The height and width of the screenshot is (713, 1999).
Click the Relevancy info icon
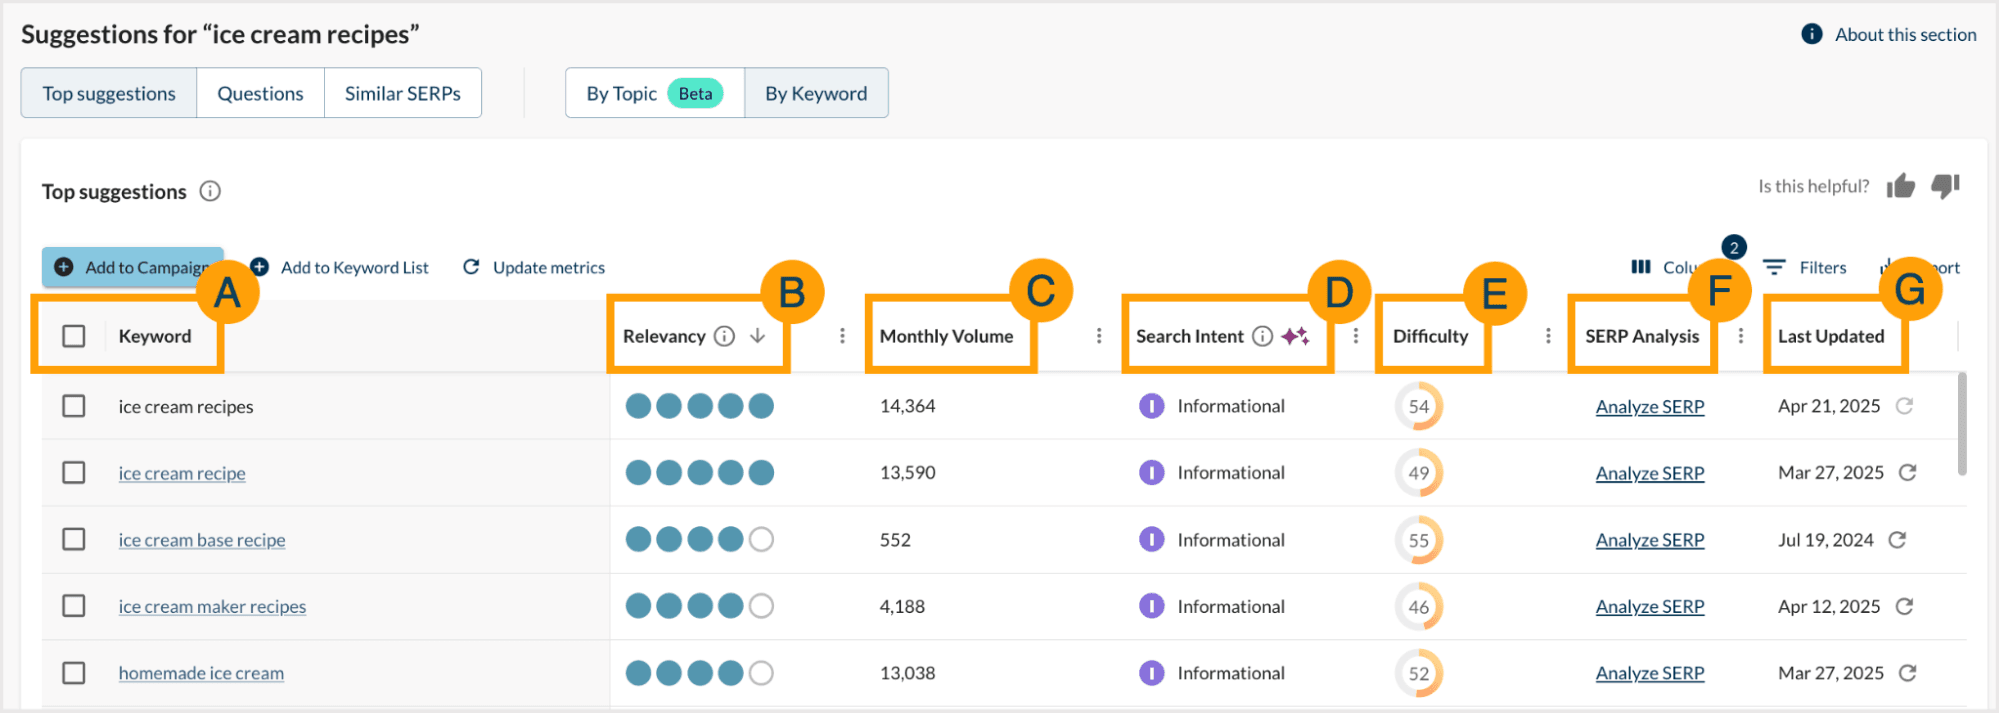tap(725, 336)
